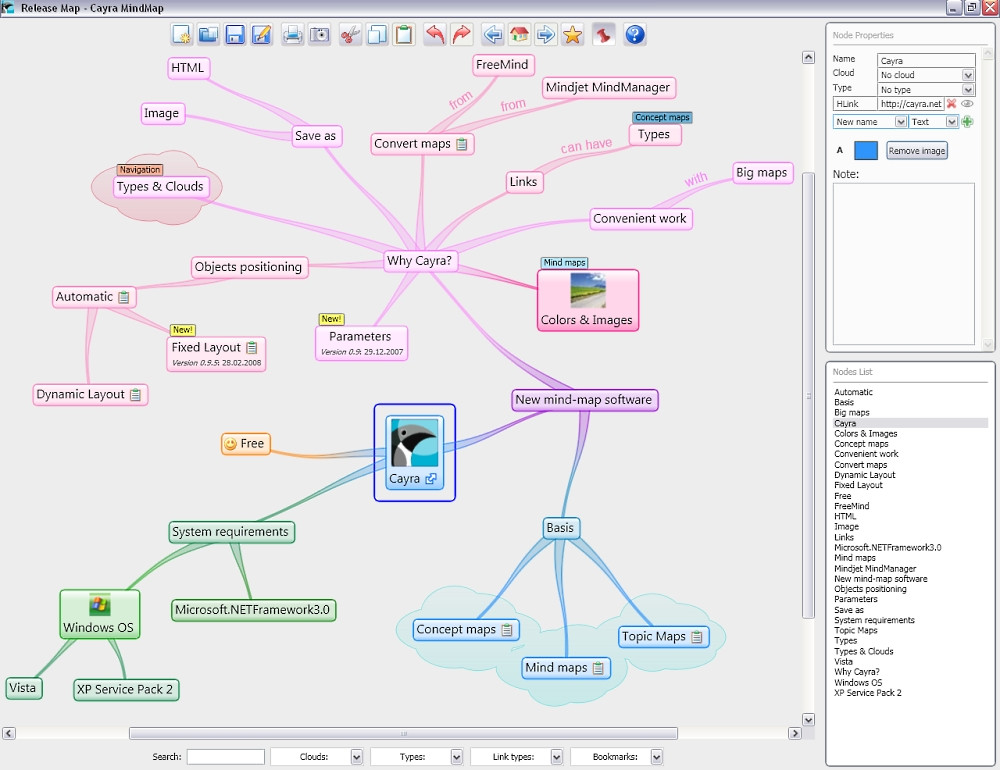Click the blue node color swatch

[866, 151]
